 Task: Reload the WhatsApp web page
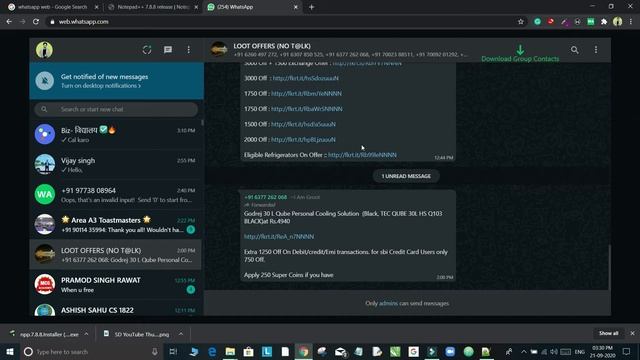point(36,22)
